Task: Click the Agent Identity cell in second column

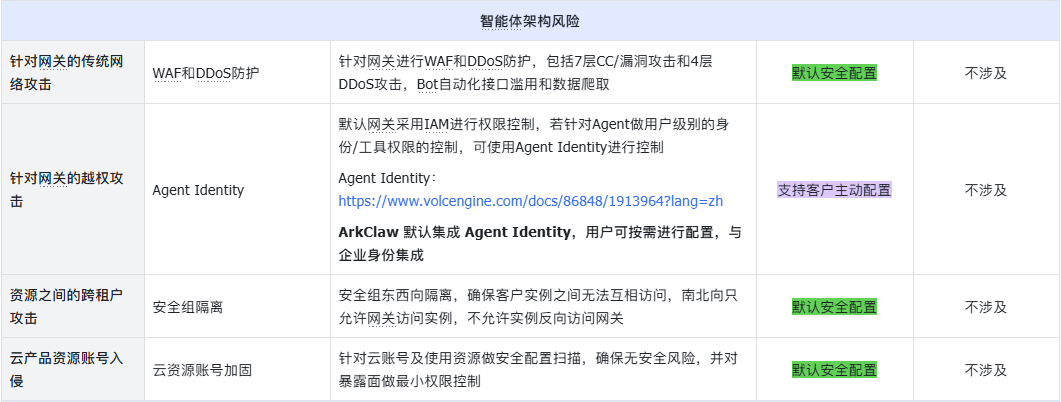Action: pyautogui.click(x=198, y=190)
